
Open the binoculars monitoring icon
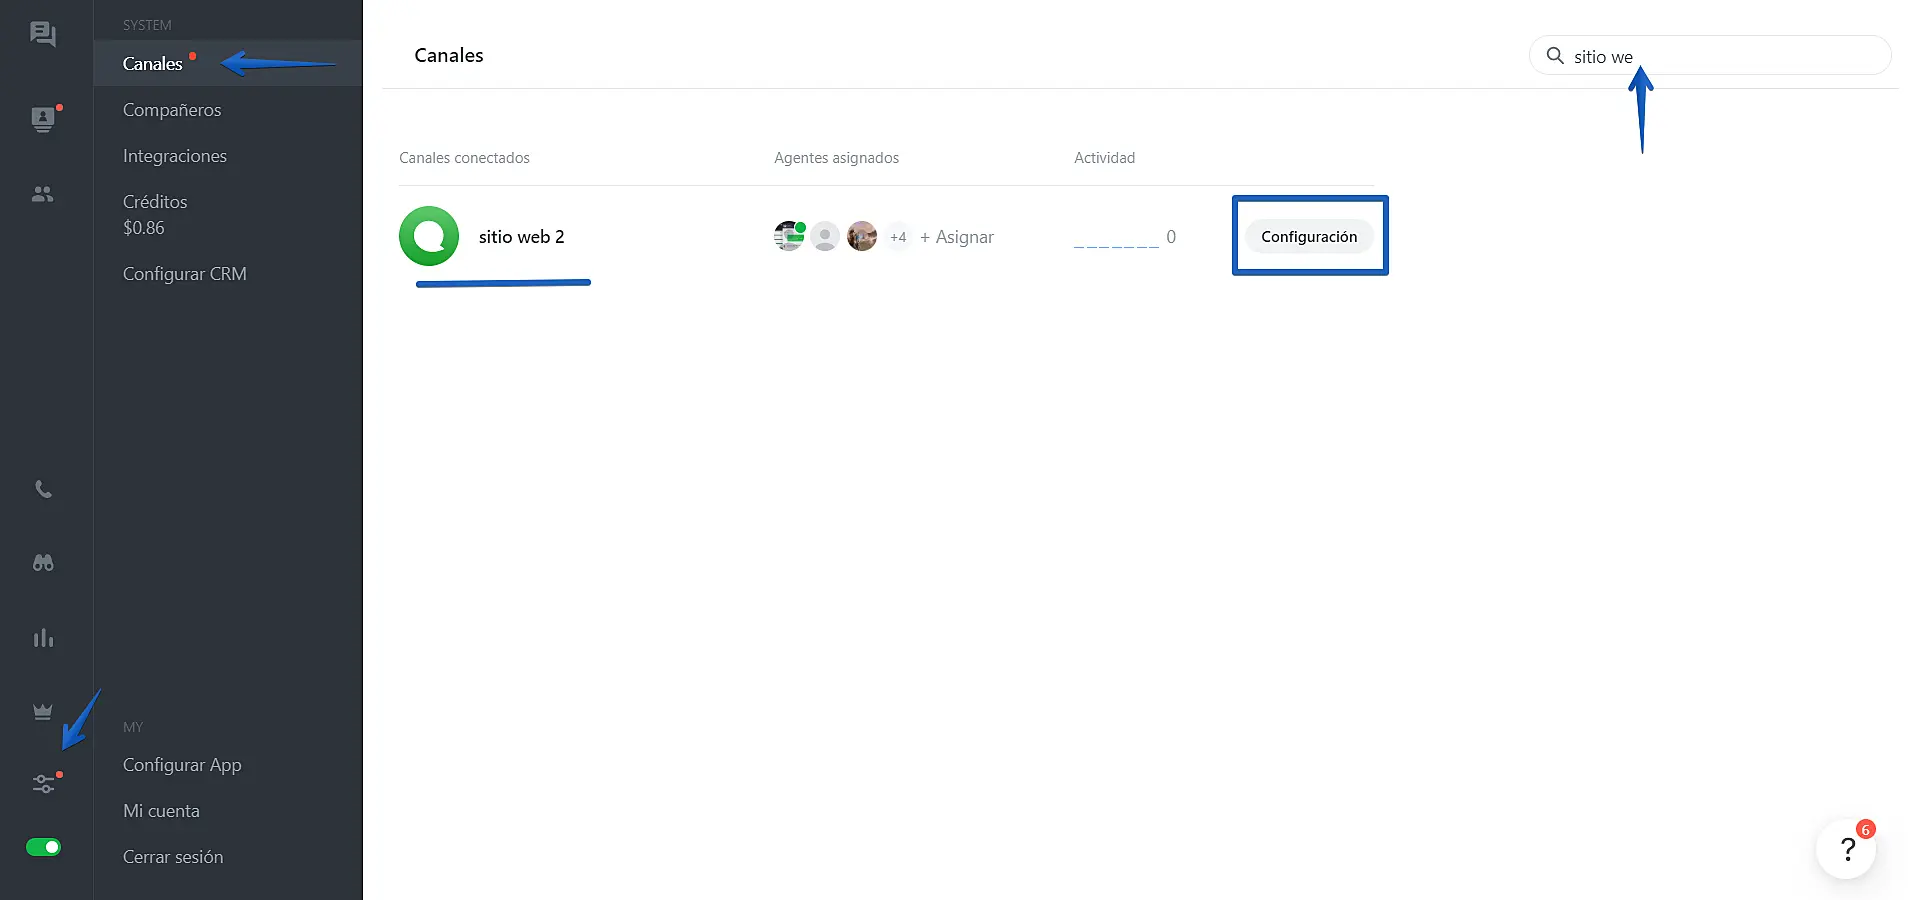point(43,563)
